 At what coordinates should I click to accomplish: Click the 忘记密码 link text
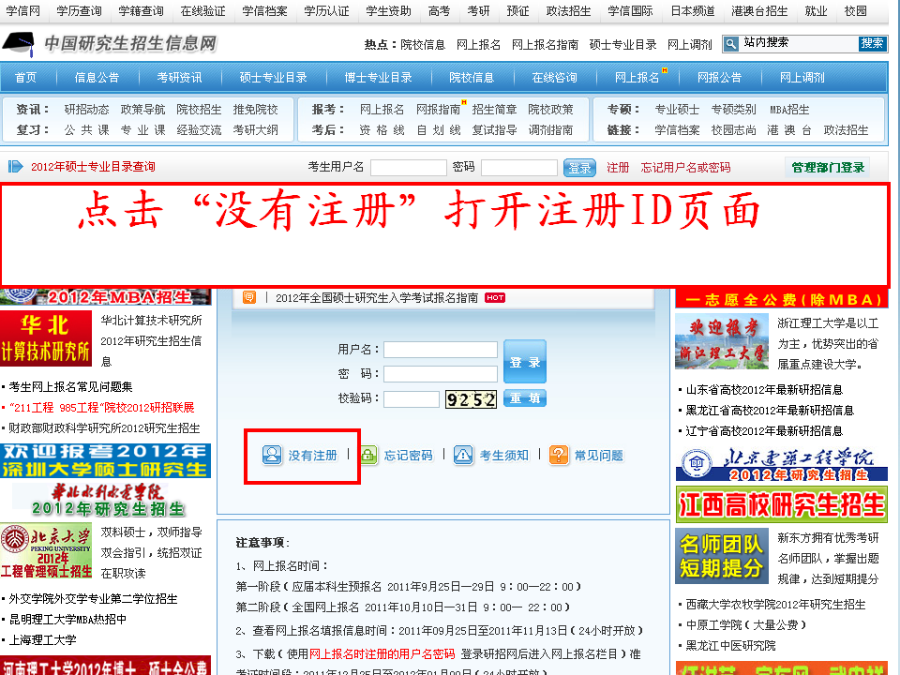coord(408,455)
